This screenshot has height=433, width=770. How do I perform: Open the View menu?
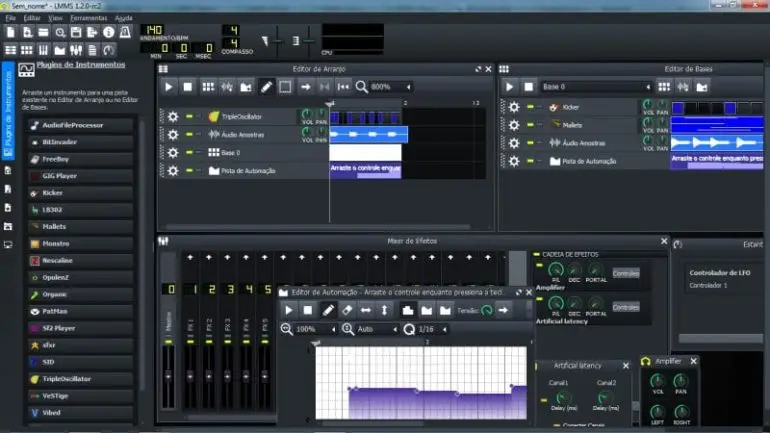coord(55,18)
